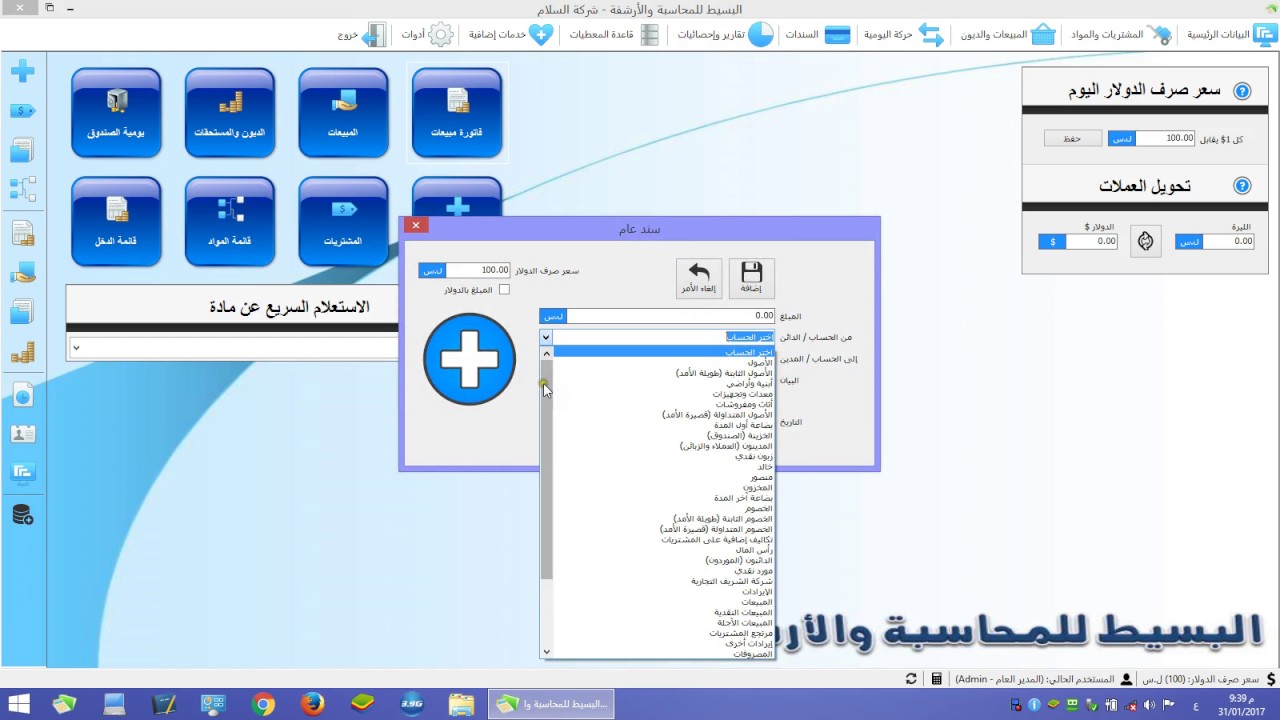Open the خدمات إضافية menu
This screenshot has width=1280, height=720.
pos(511,34)
